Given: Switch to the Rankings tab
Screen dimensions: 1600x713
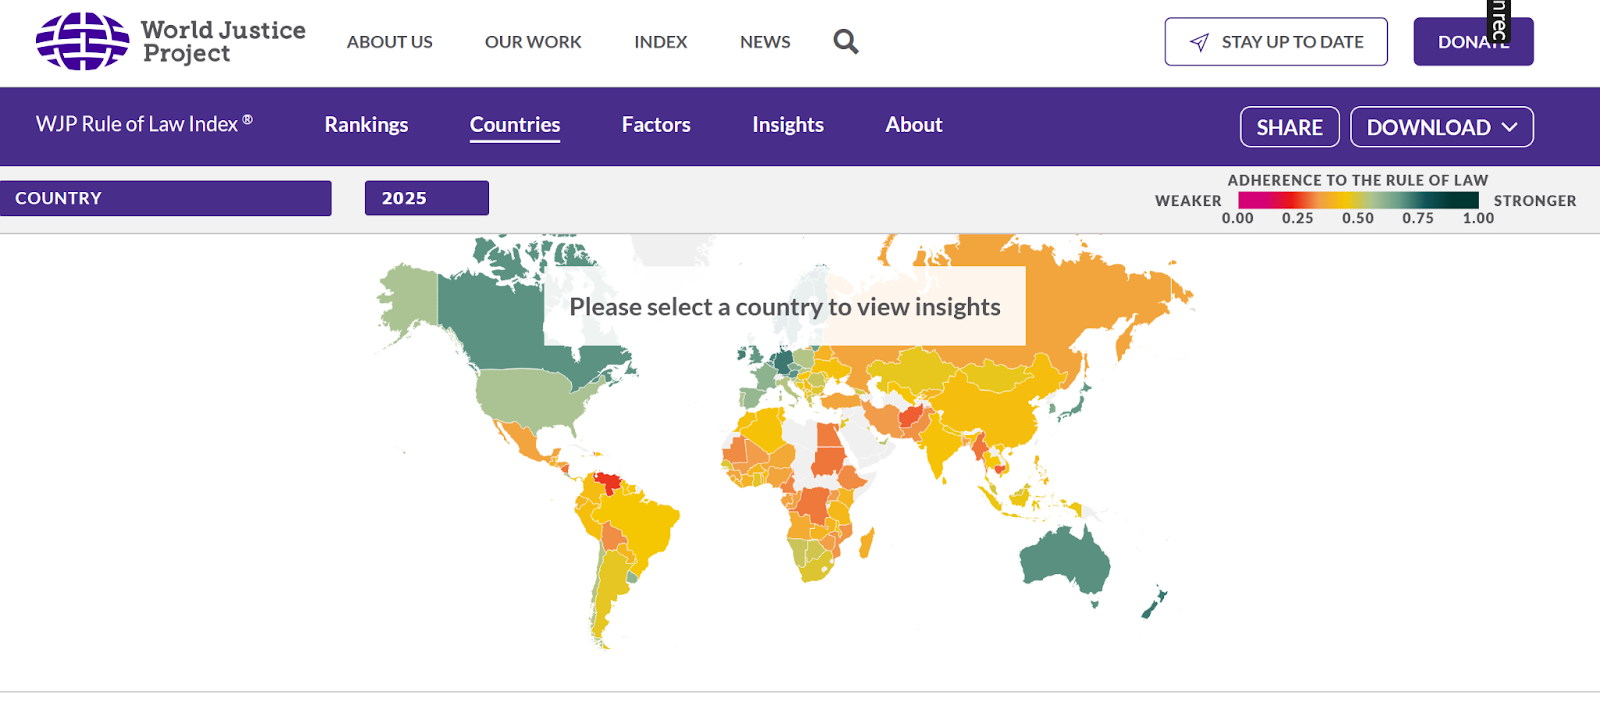Looking at the screenshot, I should pos(366,125).
